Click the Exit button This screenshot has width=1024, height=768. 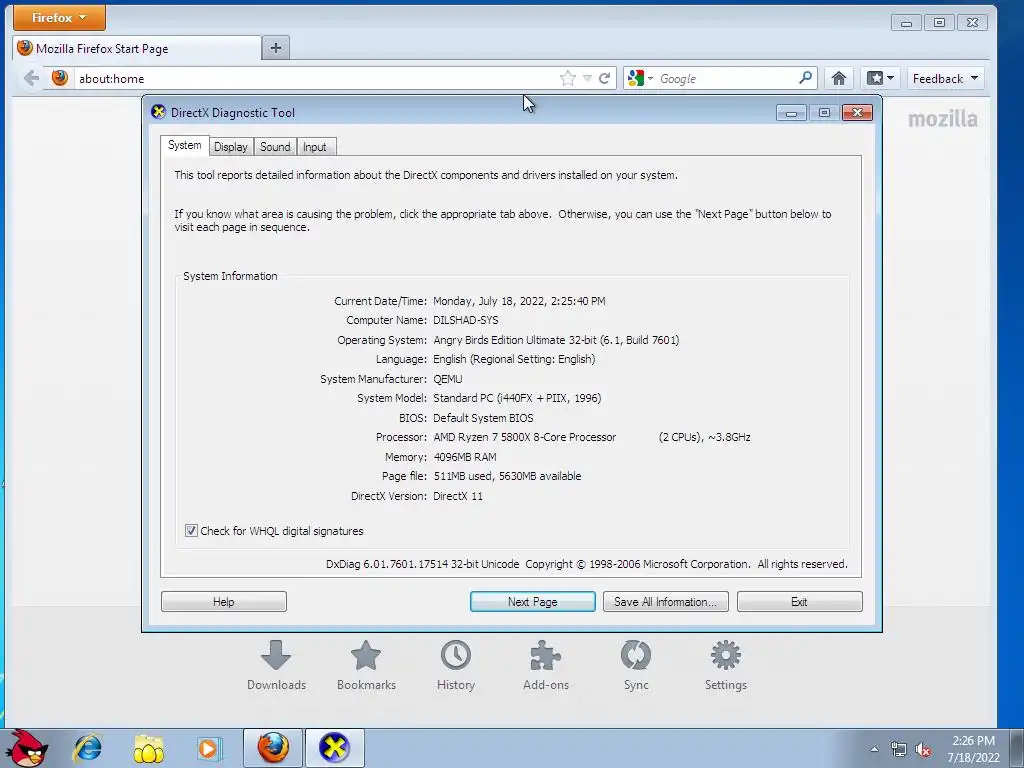coord(799,601)
